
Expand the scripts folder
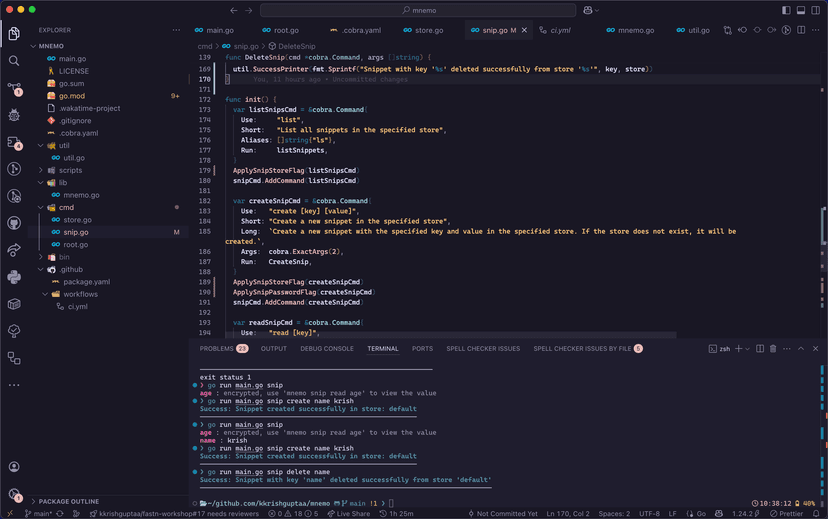click(70, 171)
